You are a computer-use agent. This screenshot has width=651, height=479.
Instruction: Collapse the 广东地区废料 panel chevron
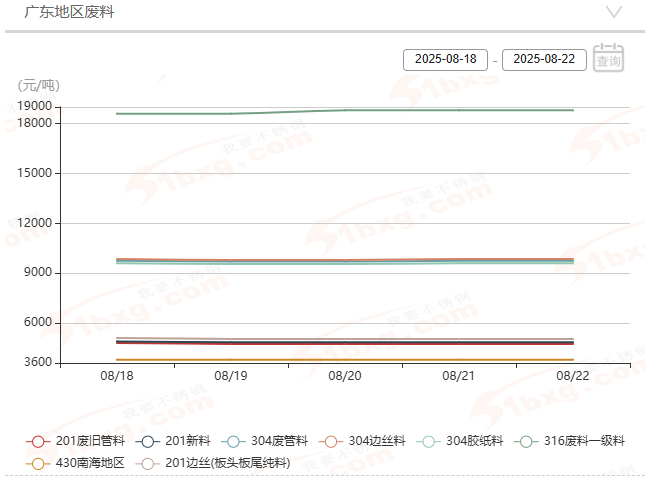pos(615,12)
